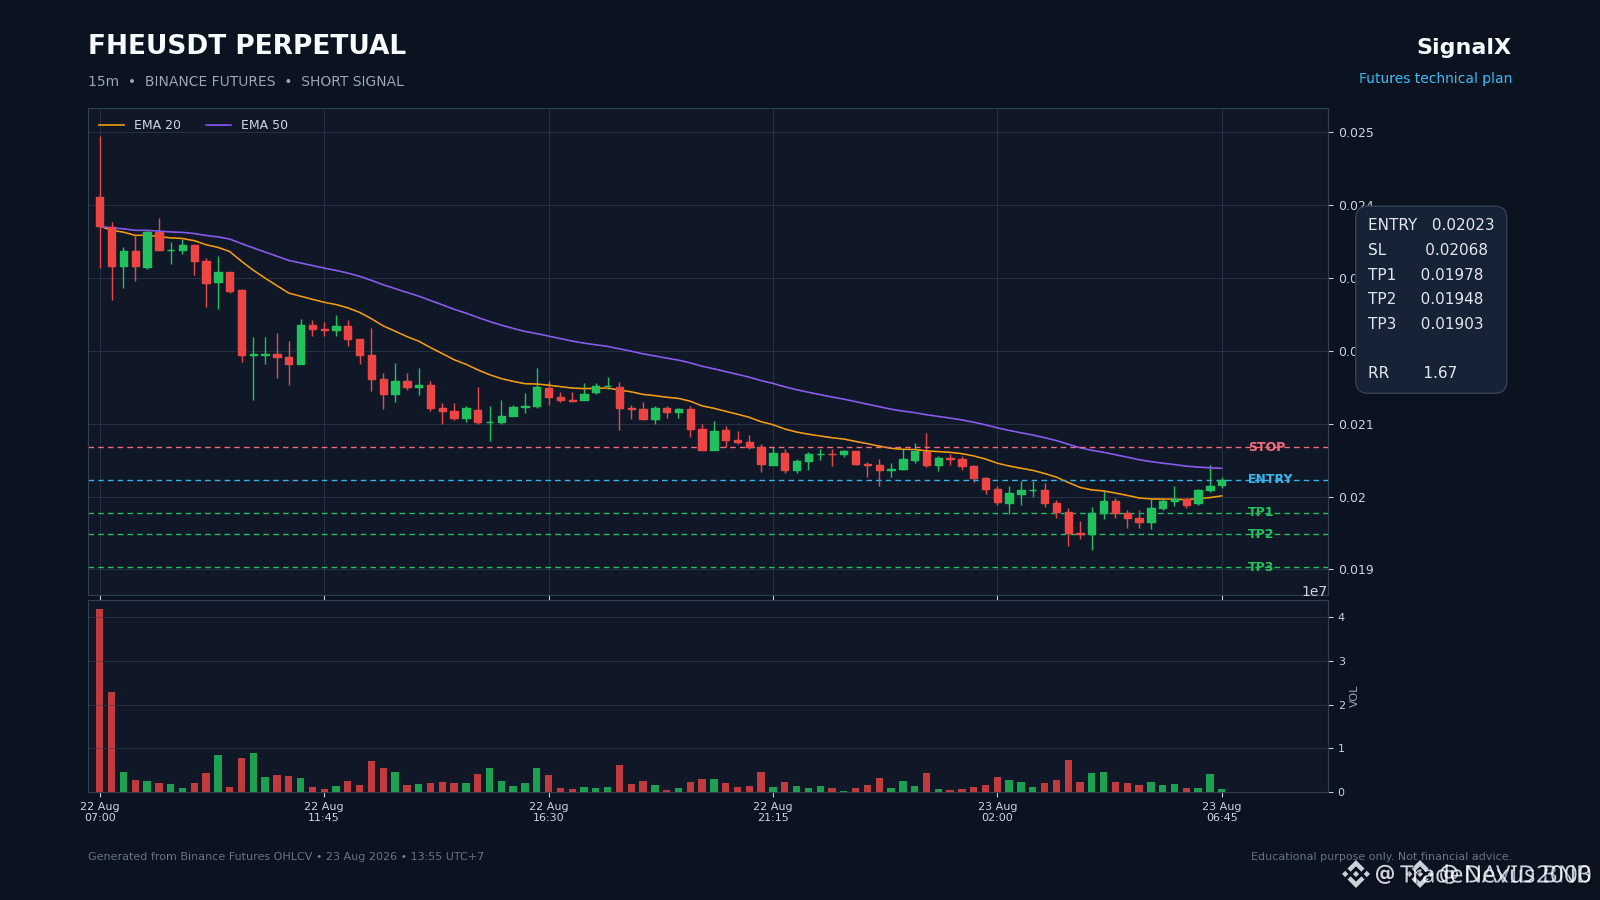Select the "SL 0.02068" row in the plan box
The width and height of the screenshot is (1600, 900).
pos(1428,250)
